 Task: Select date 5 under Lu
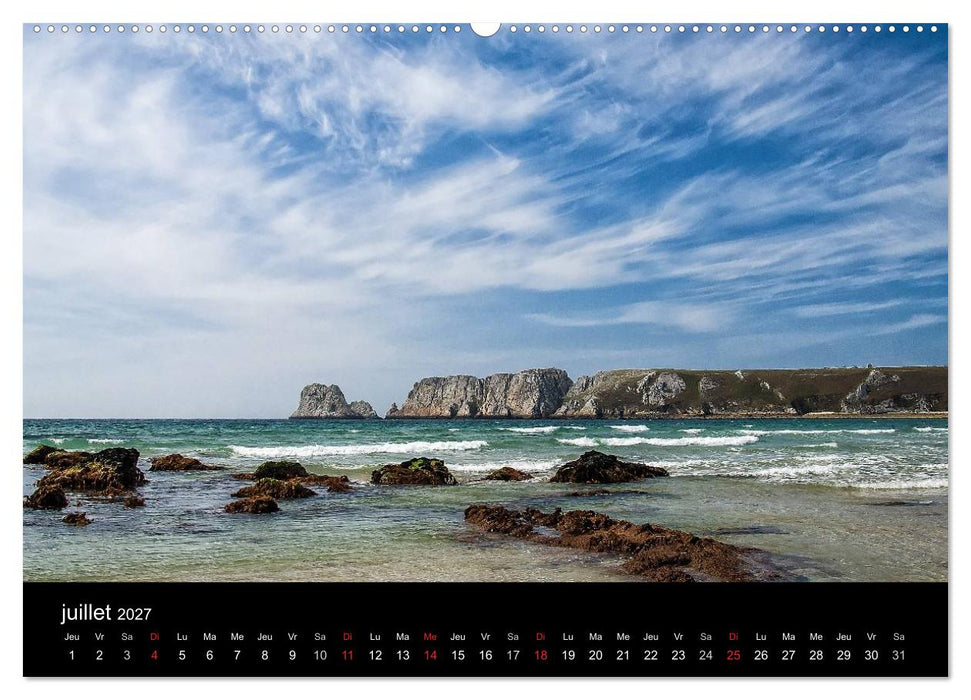point(182,655)
